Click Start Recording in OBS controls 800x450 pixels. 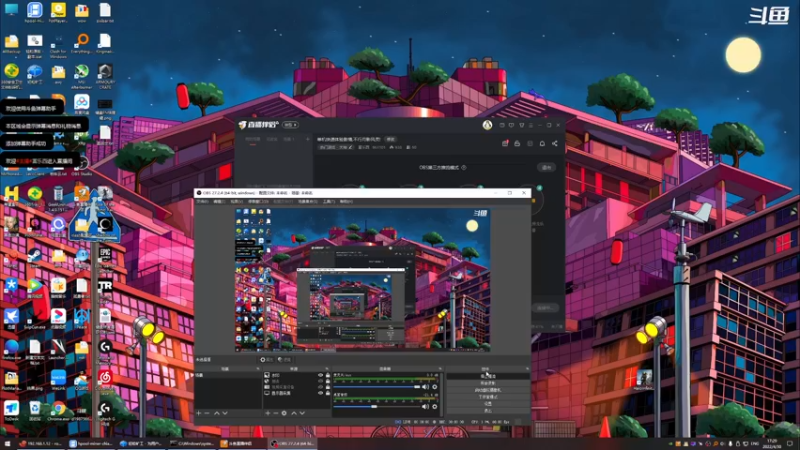[488, 383]
